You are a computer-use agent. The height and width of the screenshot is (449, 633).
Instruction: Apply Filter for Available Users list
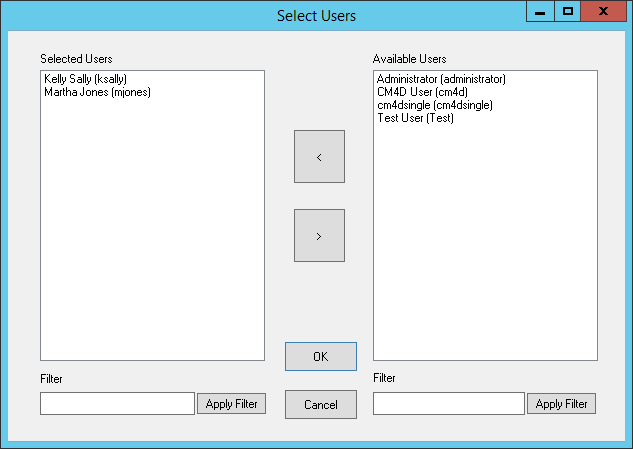[x=563, y=404]
